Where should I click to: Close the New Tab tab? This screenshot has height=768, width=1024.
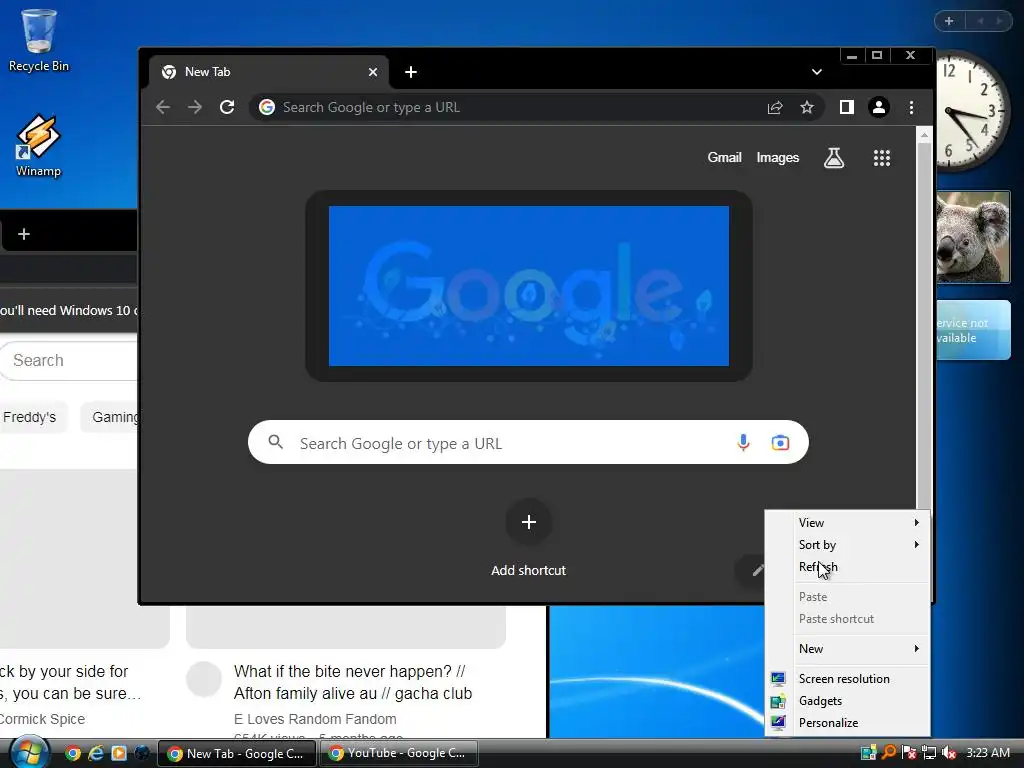click(373, 72)
